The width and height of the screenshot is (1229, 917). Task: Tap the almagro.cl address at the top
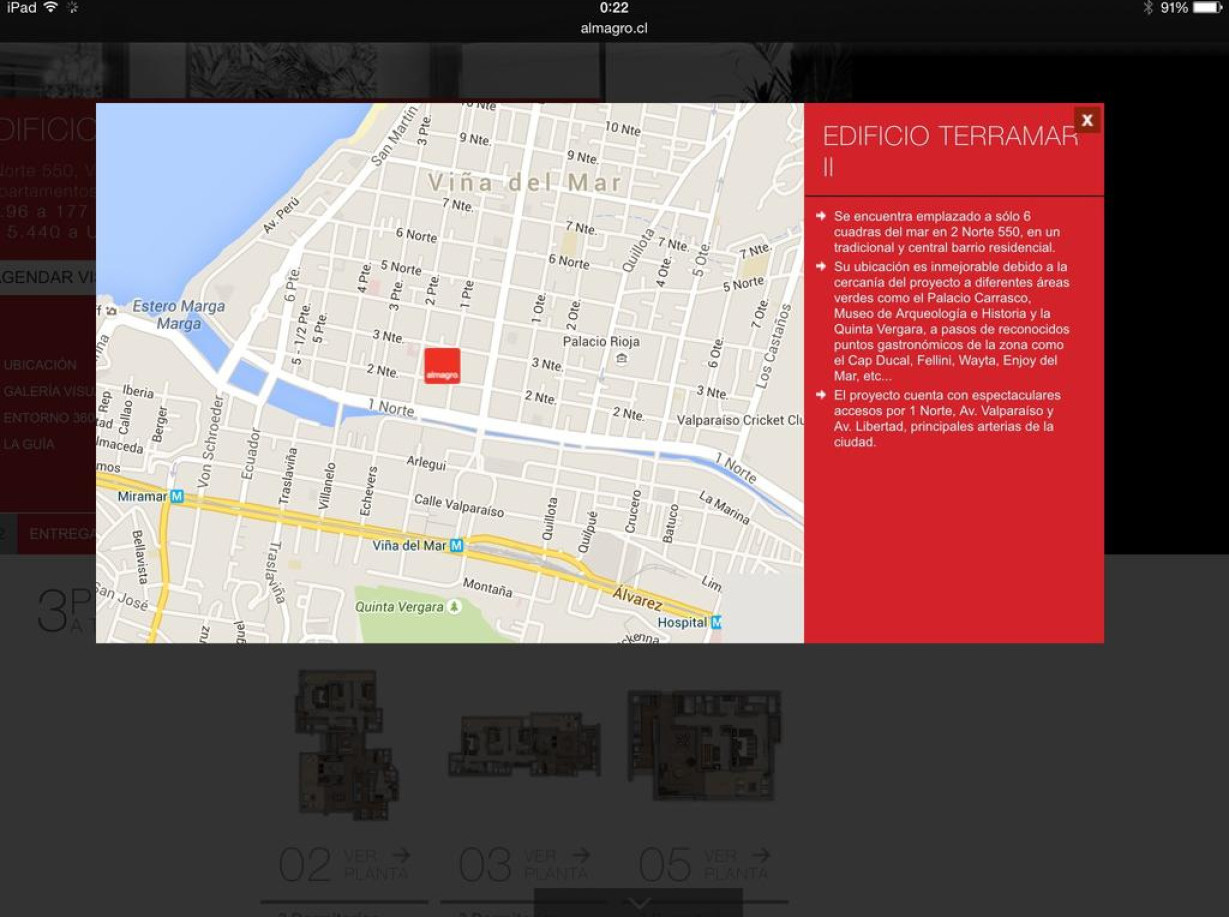pyautogui.click(x=614, y=29)
